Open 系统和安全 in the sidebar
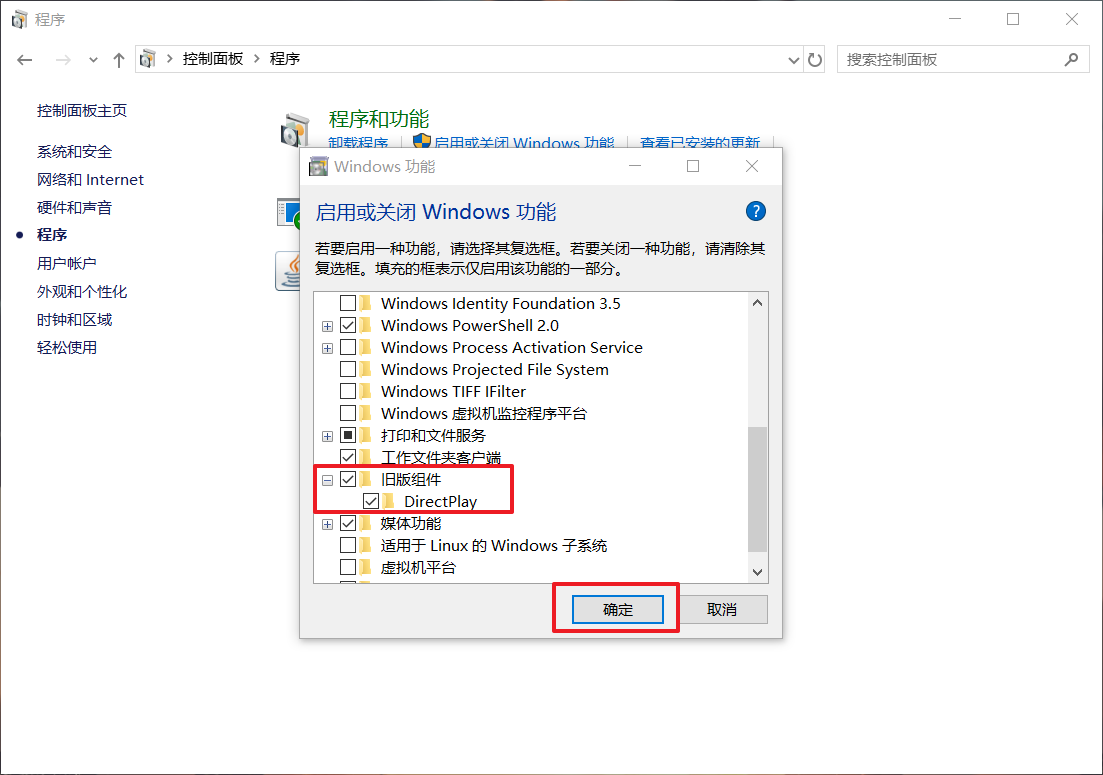Screen dimensions: 1103x775 [x=75, y=151]
